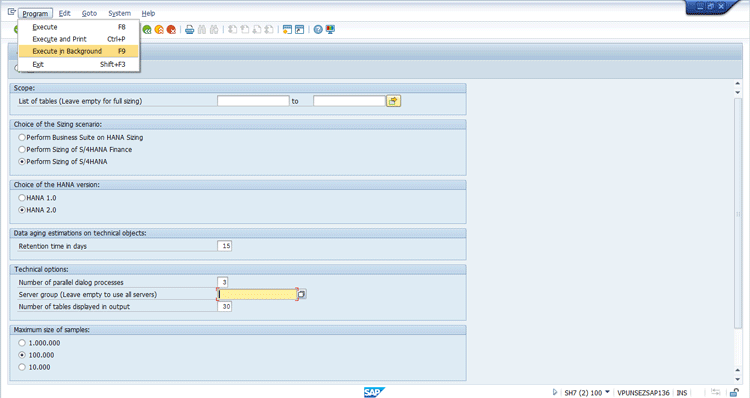Click the red Cancel toolbar icon
The width and height of the screenshot is (750, 398).
click(x=171, y=30)
